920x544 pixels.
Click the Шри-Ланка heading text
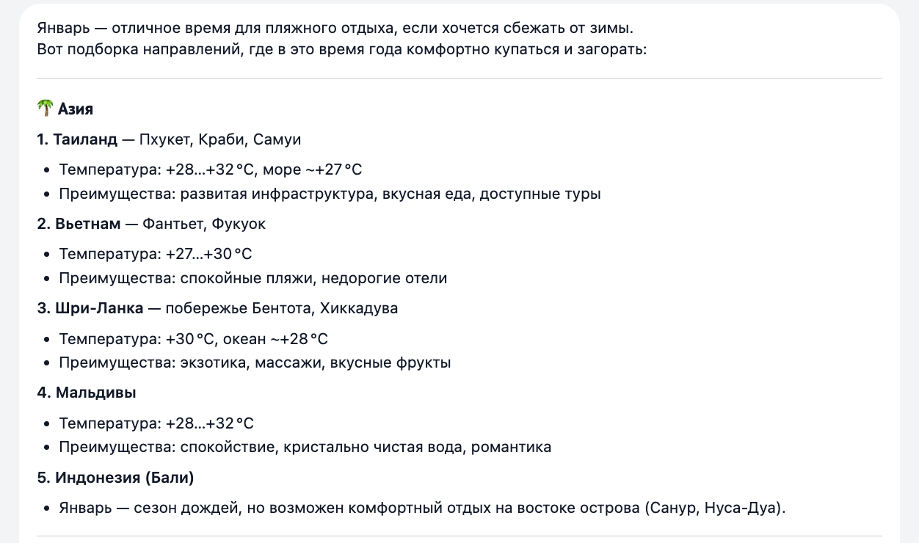coord(91,308)
